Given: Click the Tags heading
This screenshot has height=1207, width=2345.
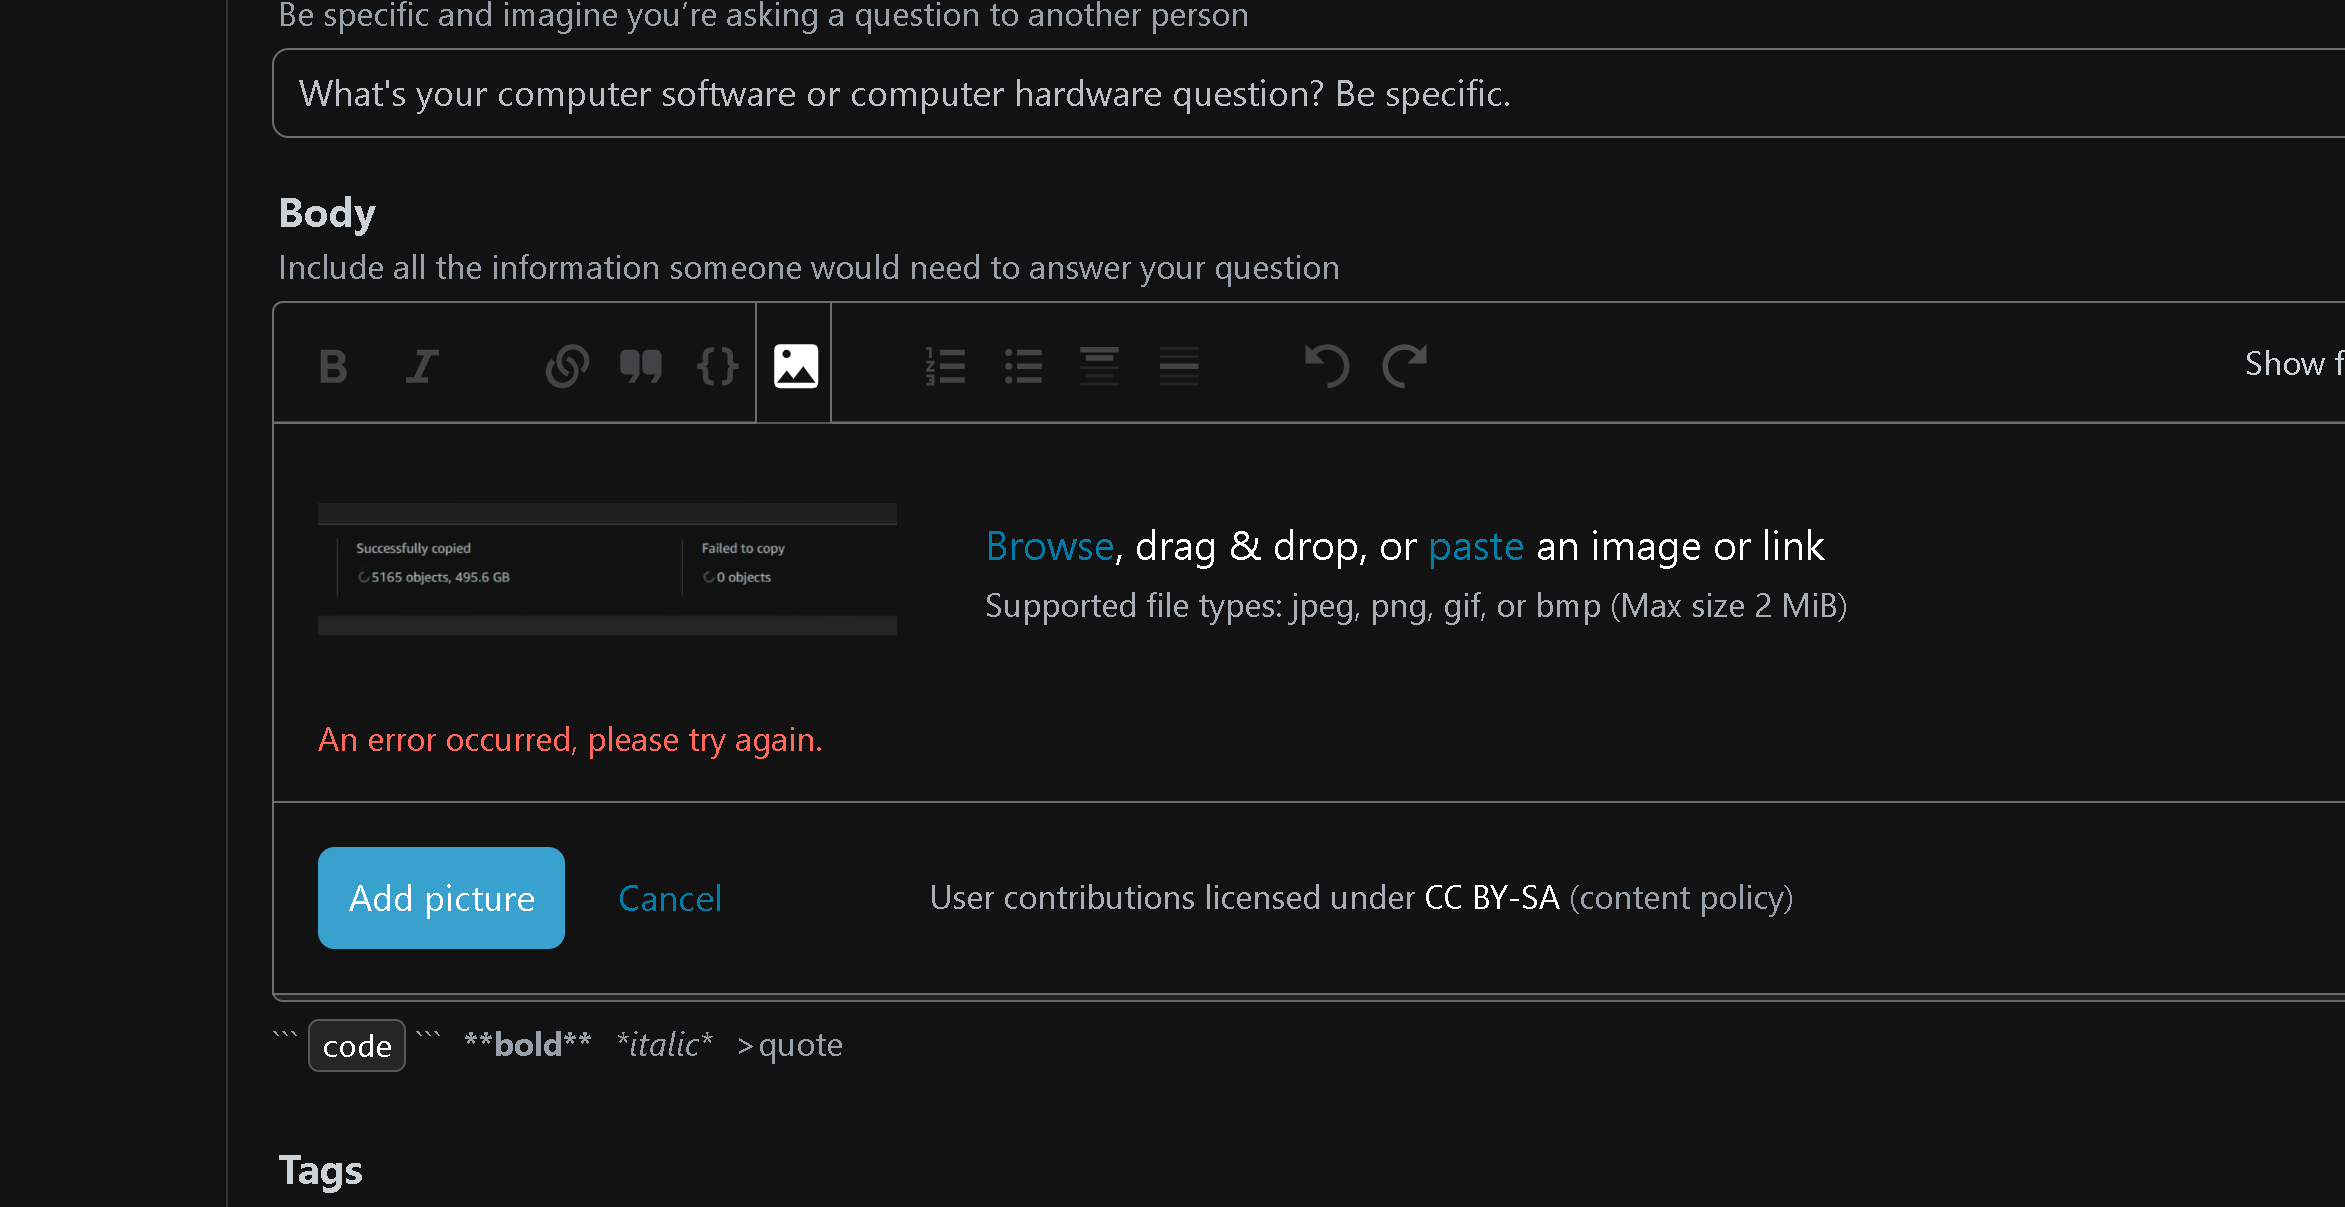Looking at the screenshot, I should point(320,1171).
